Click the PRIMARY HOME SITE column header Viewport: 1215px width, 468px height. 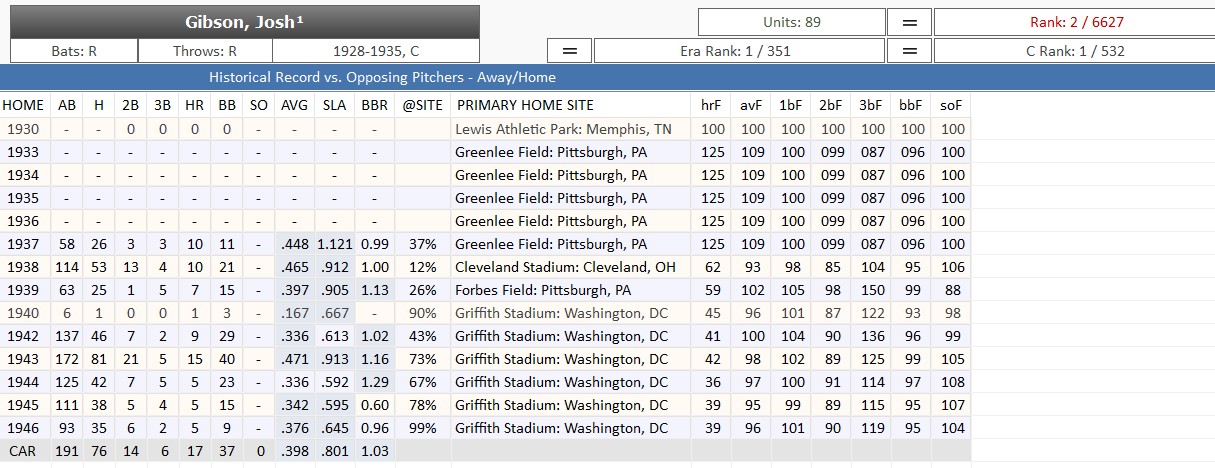(x=525, y=105)
